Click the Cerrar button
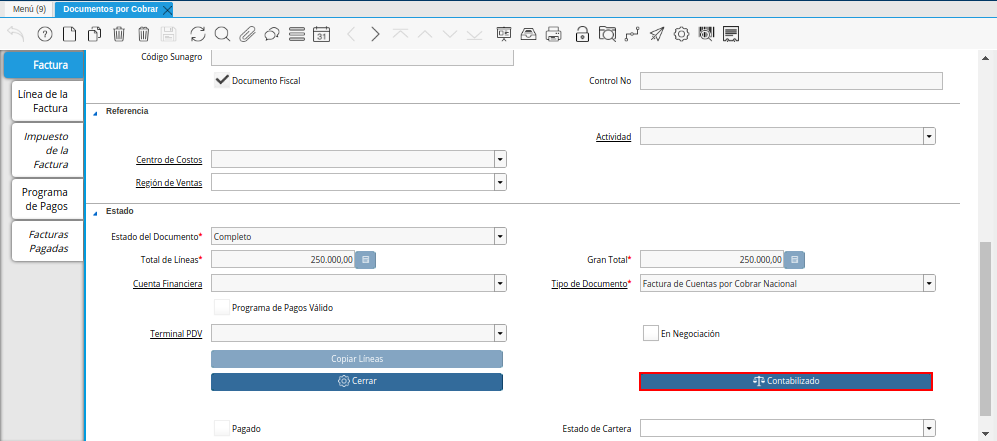997x441 pixels. coord(357,382)
